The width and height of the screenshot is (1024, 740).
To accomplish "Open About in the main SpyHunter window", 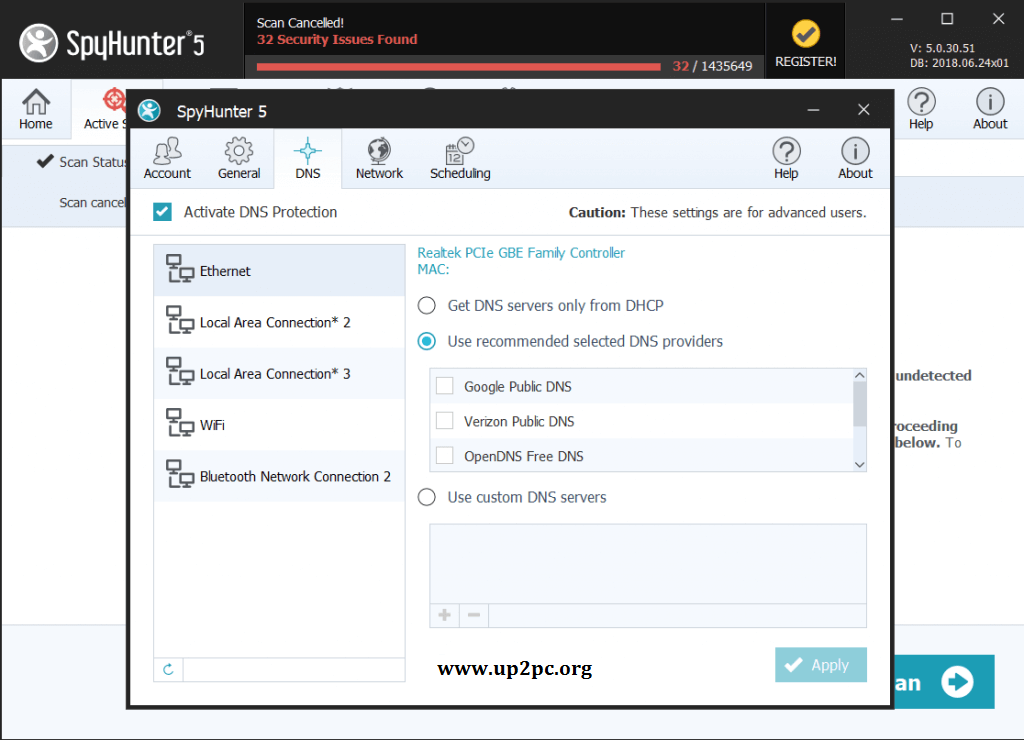I will click(x=990, y=109).
